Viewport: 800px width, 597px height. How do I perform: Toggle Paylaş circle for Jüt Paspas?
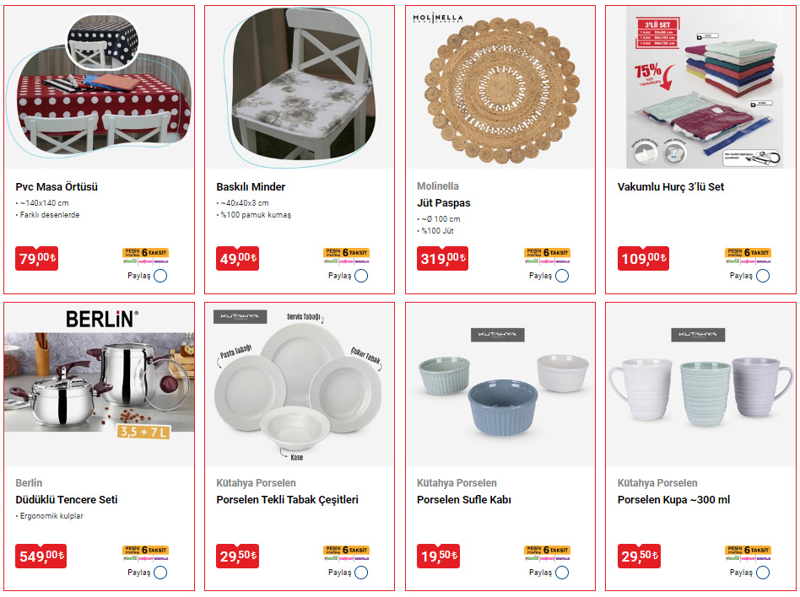point(562,276)
